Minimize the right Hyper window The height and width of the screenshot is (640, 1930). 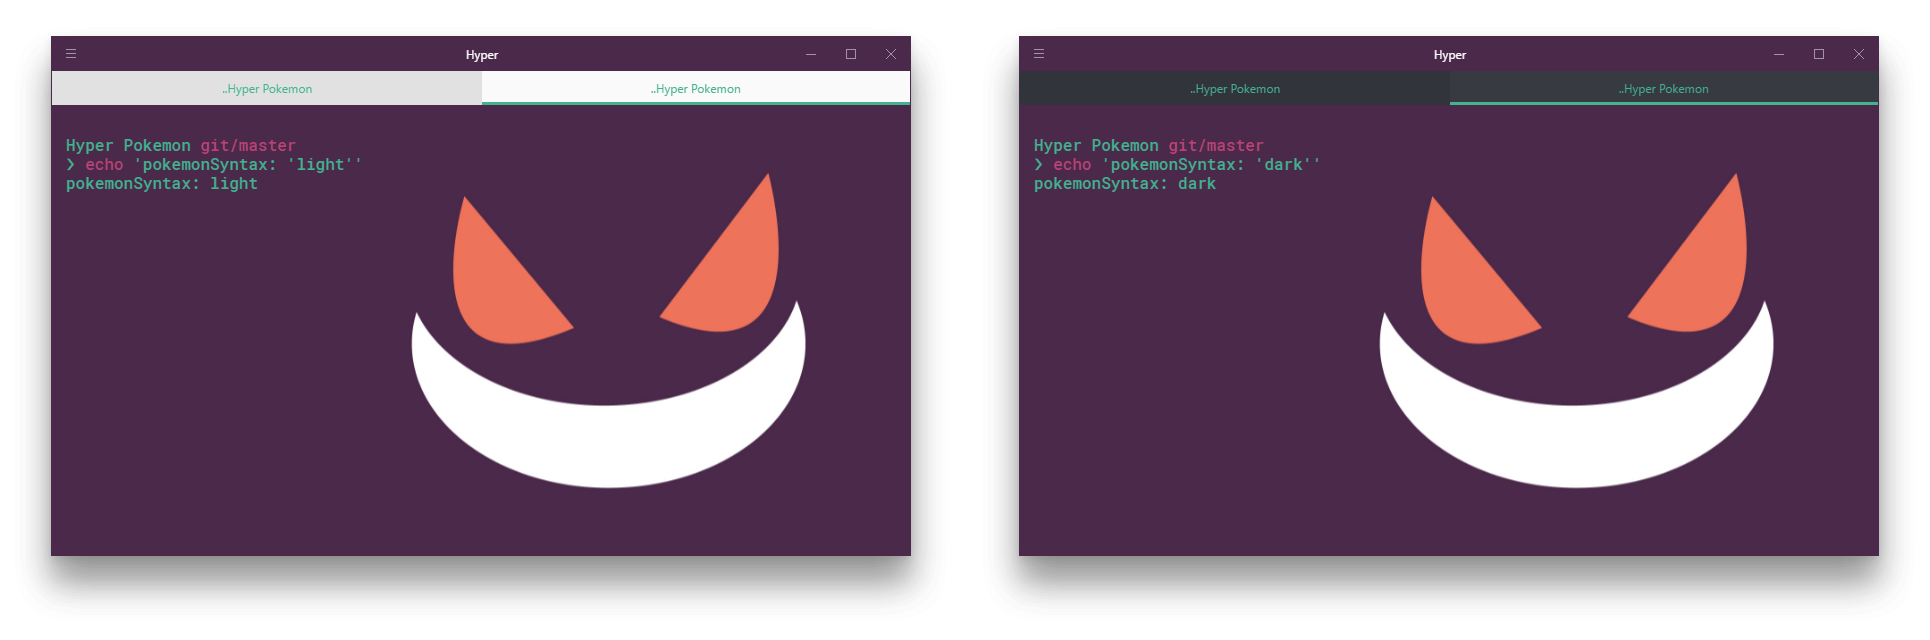(1779, 54)
